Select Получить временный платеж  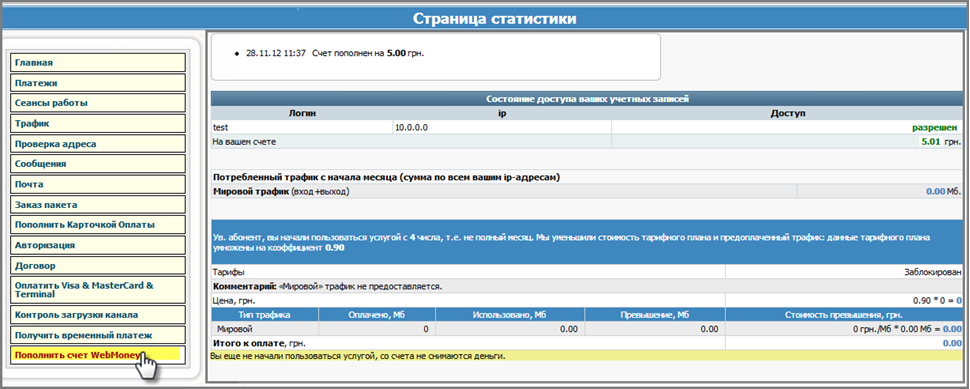pos(98,335)
